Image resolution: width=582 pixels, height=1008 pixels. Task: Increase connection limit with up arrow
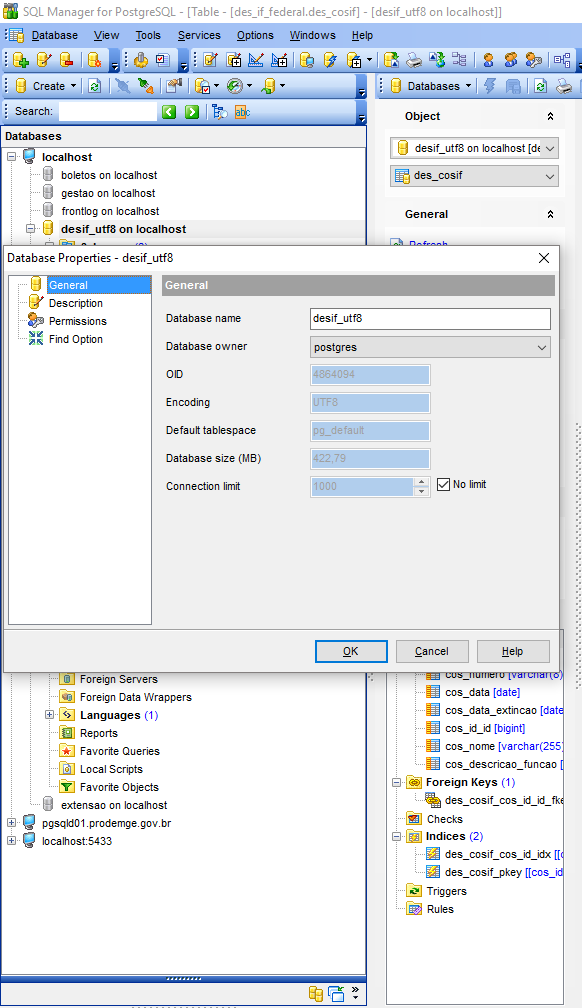point(421,482)
